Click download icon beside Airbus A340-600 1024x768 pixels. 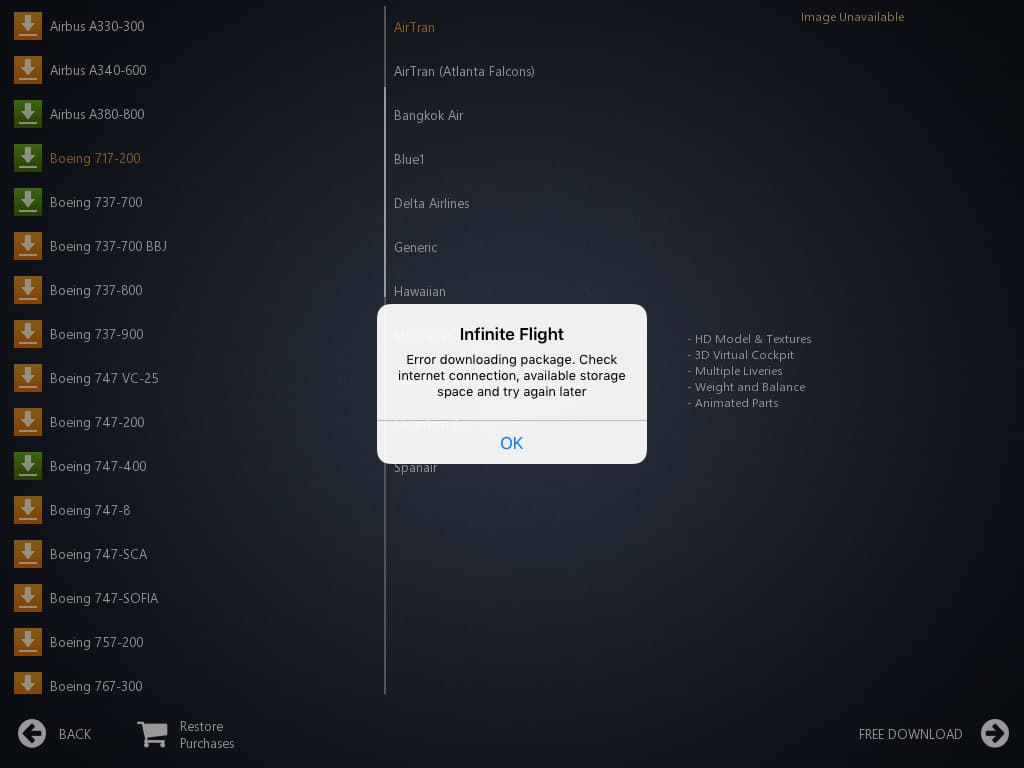[27, 70]
